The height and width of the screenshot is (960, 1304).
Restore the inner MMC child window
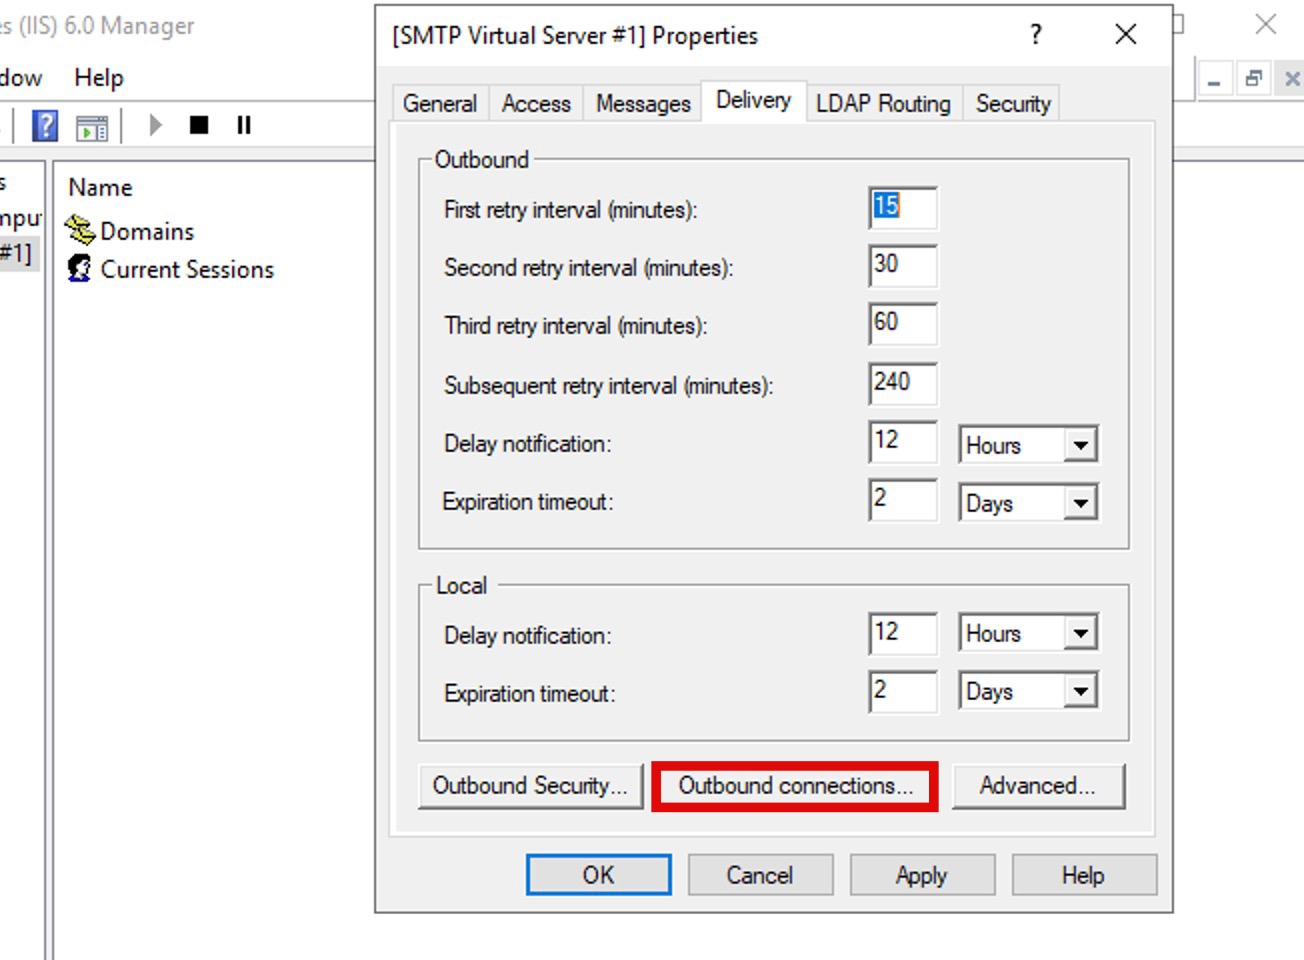click(x=1253, y=79)
